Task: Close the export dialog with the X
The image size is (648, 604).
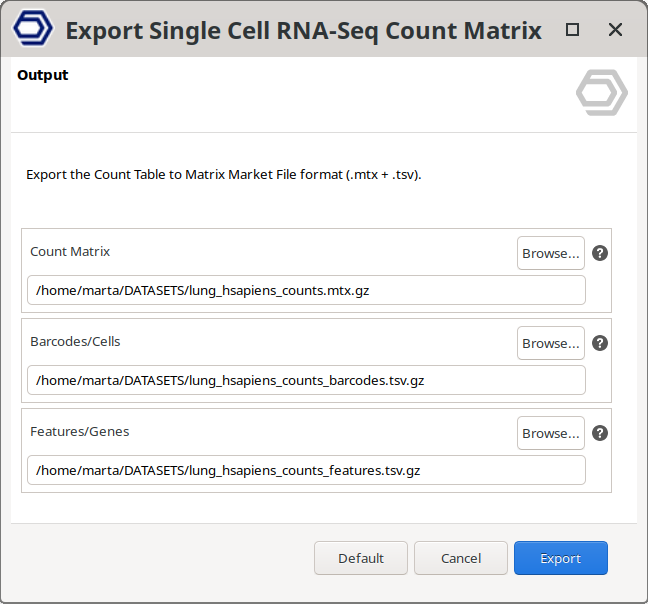Action: point(613,30)
